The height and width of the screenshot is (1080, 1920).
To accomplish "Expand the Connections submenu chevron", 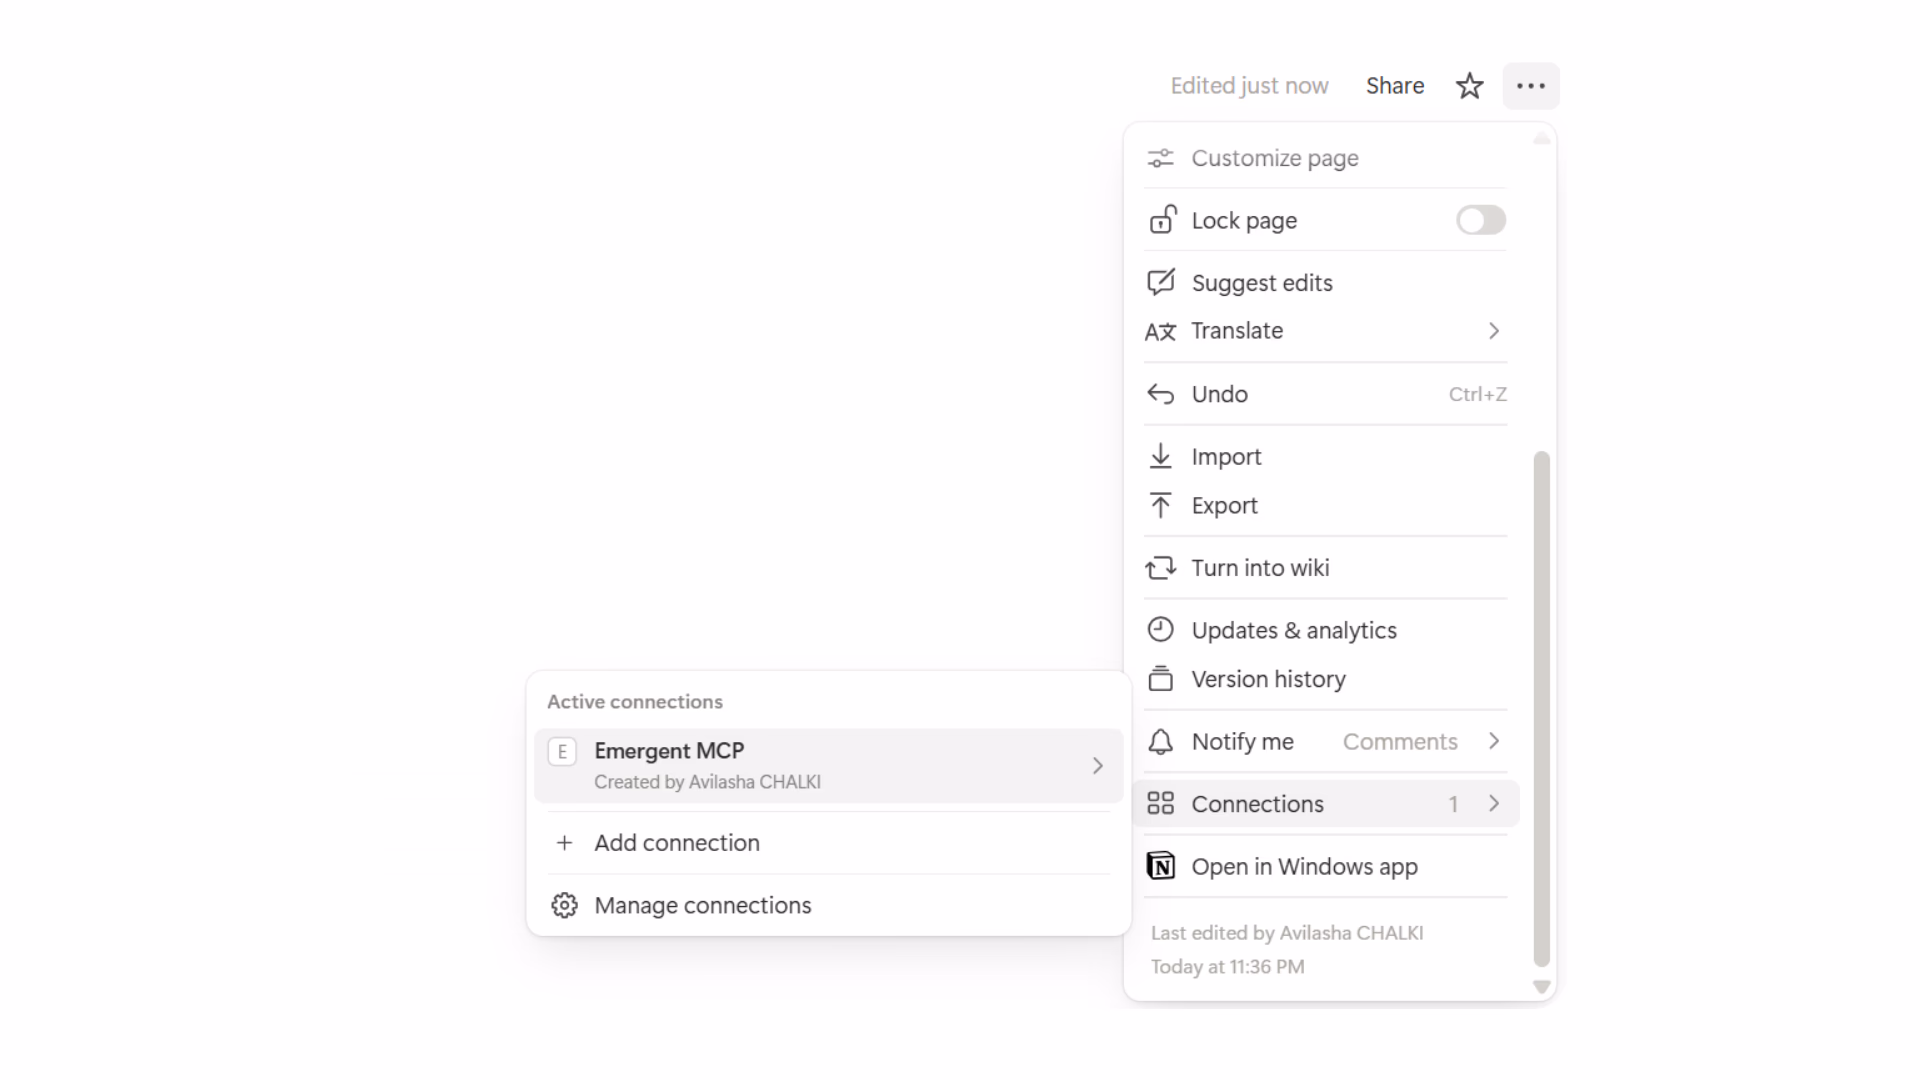I will click(x=1494, y=804).
